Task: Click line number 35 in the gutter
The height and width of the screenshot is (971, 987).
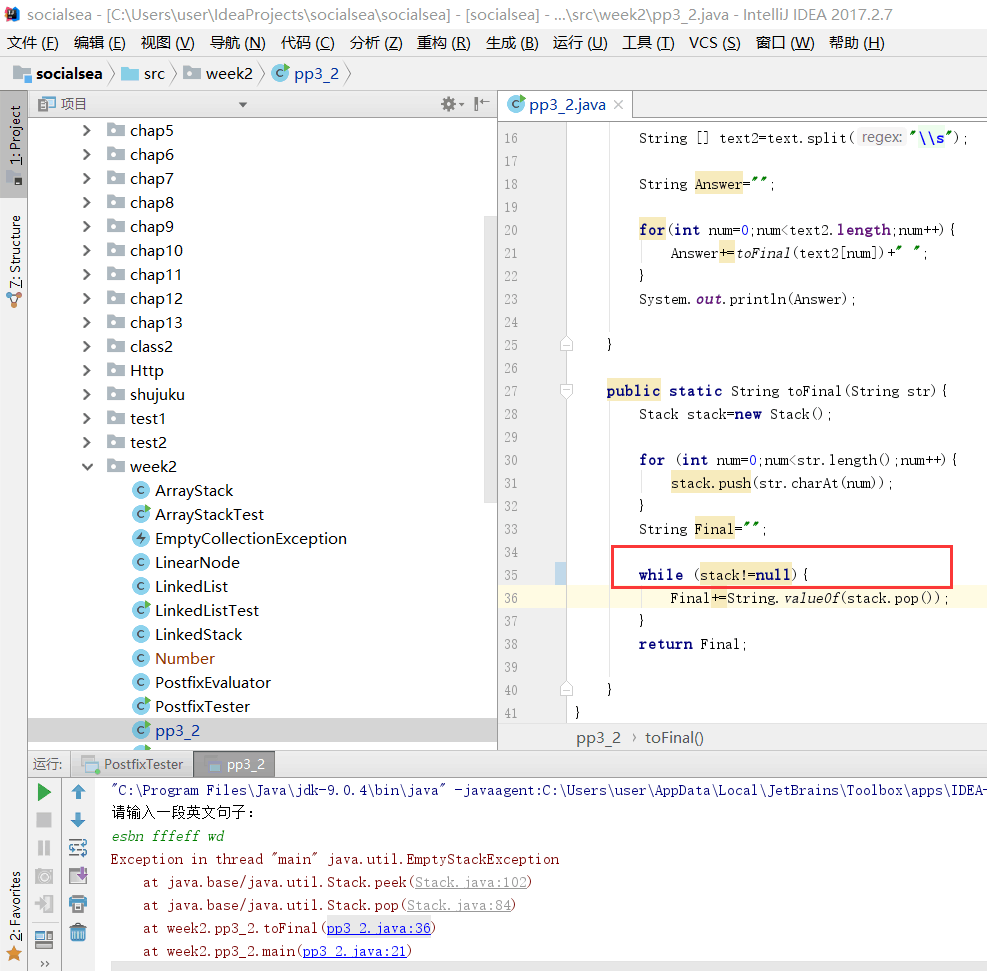Action: click(511, 575)
